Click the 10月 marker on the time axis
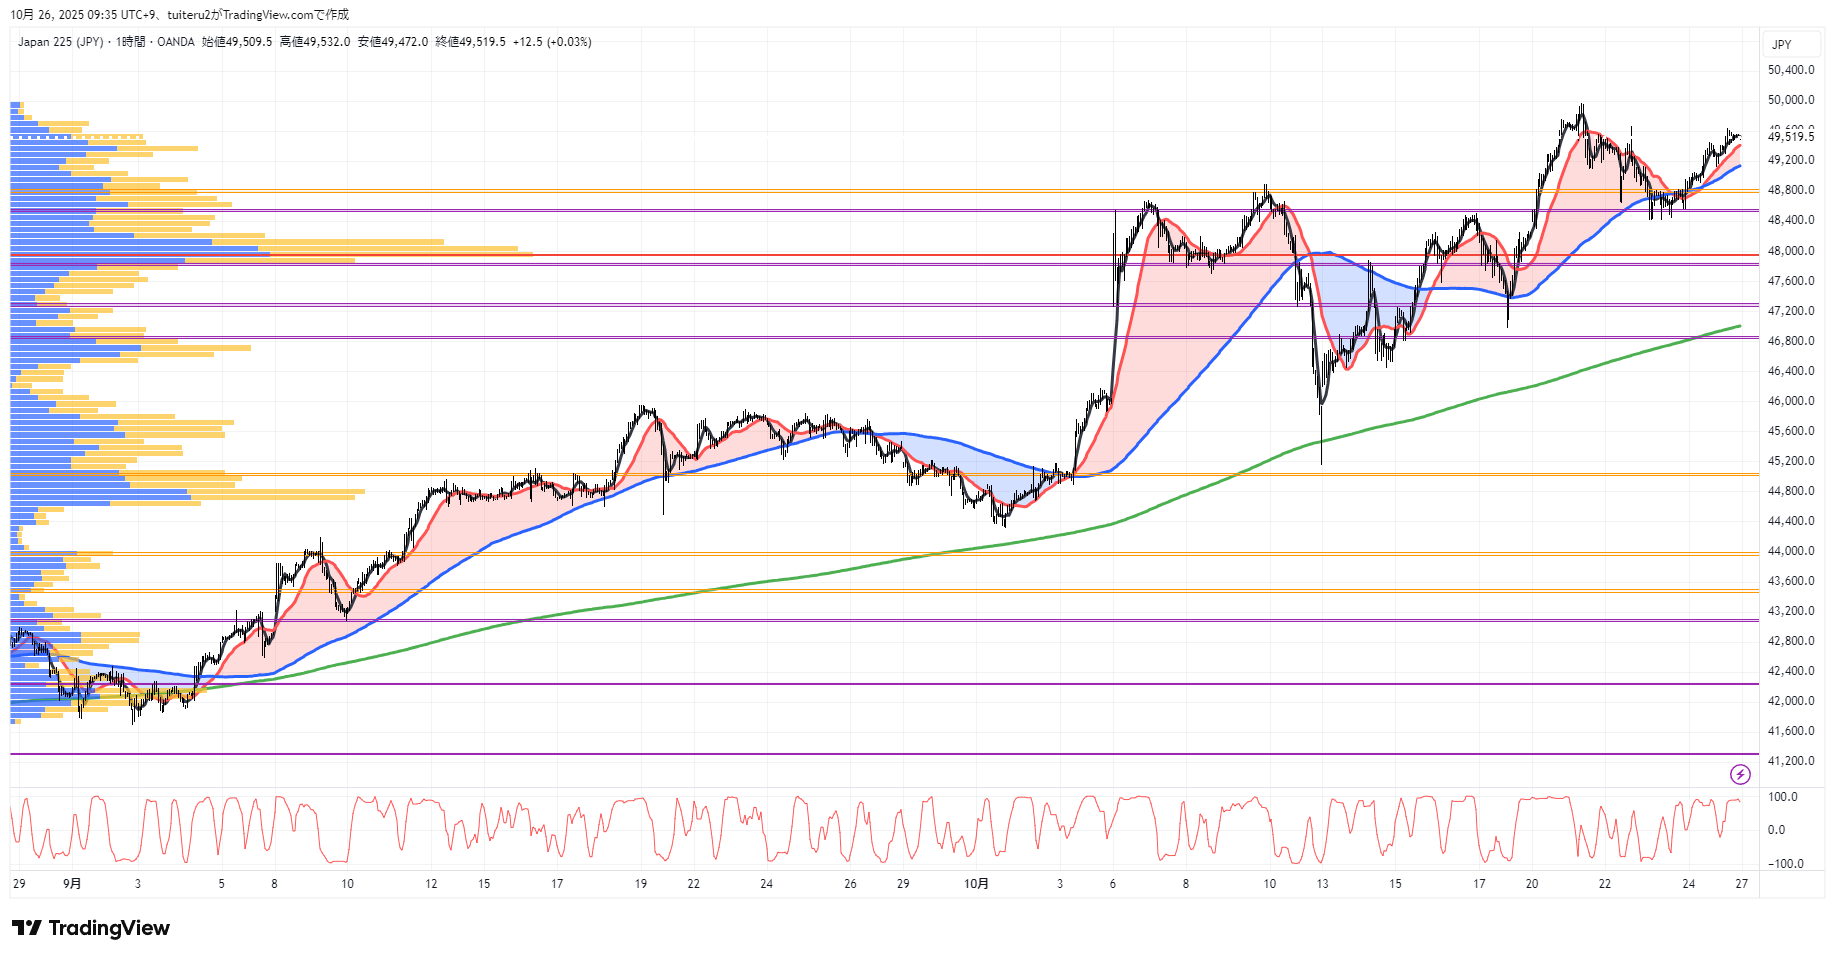1835x958 pixels. pos(976,884)
